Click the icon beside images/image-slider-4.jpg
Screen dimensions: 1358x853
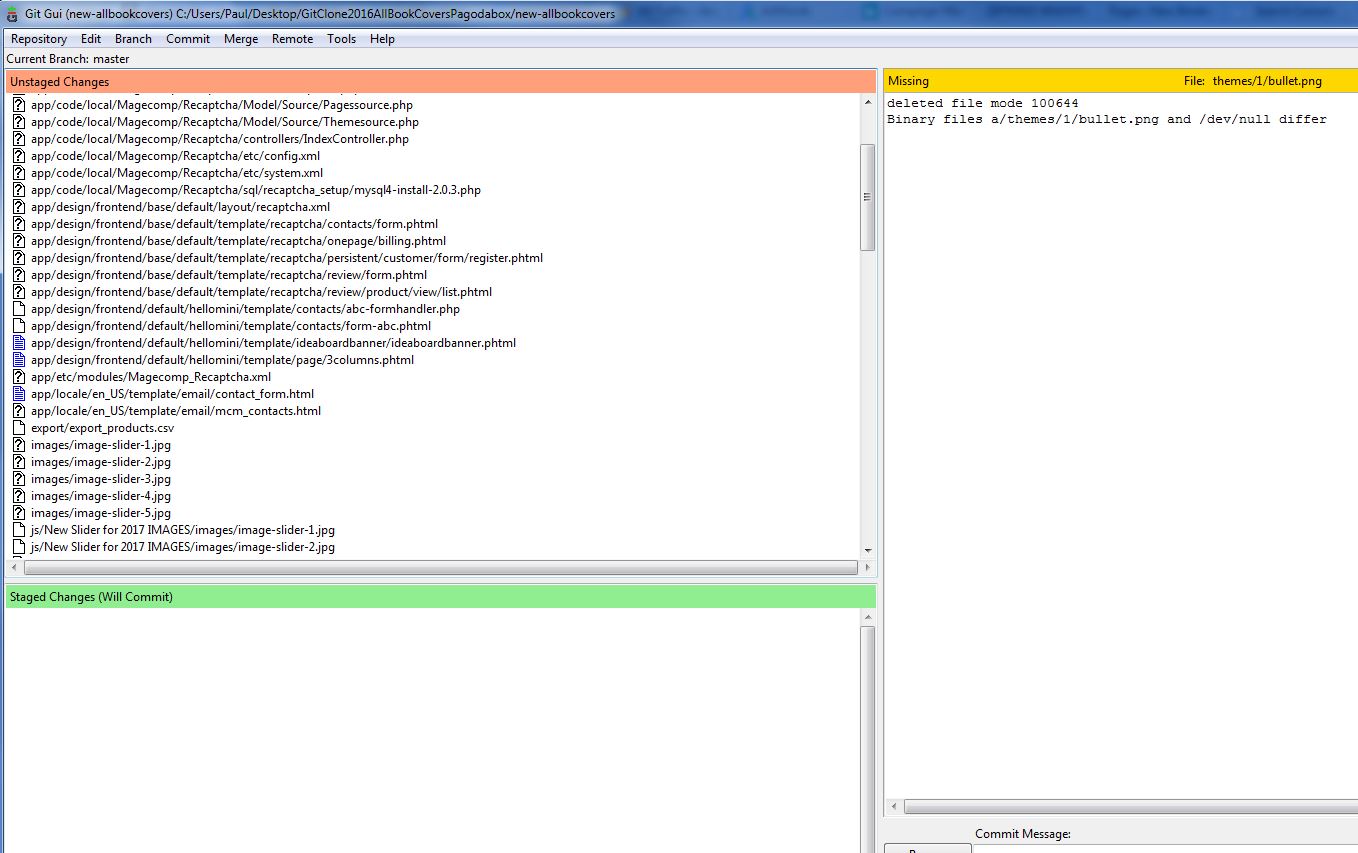pos(18,496)
